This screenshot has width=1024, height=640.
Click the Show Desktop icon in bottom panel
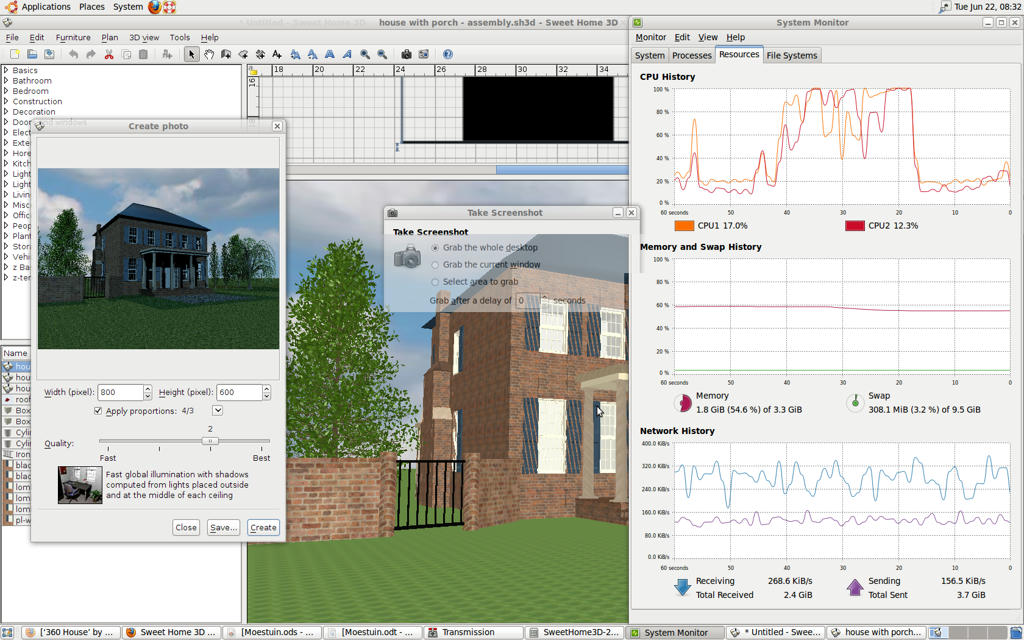[9, 632]
